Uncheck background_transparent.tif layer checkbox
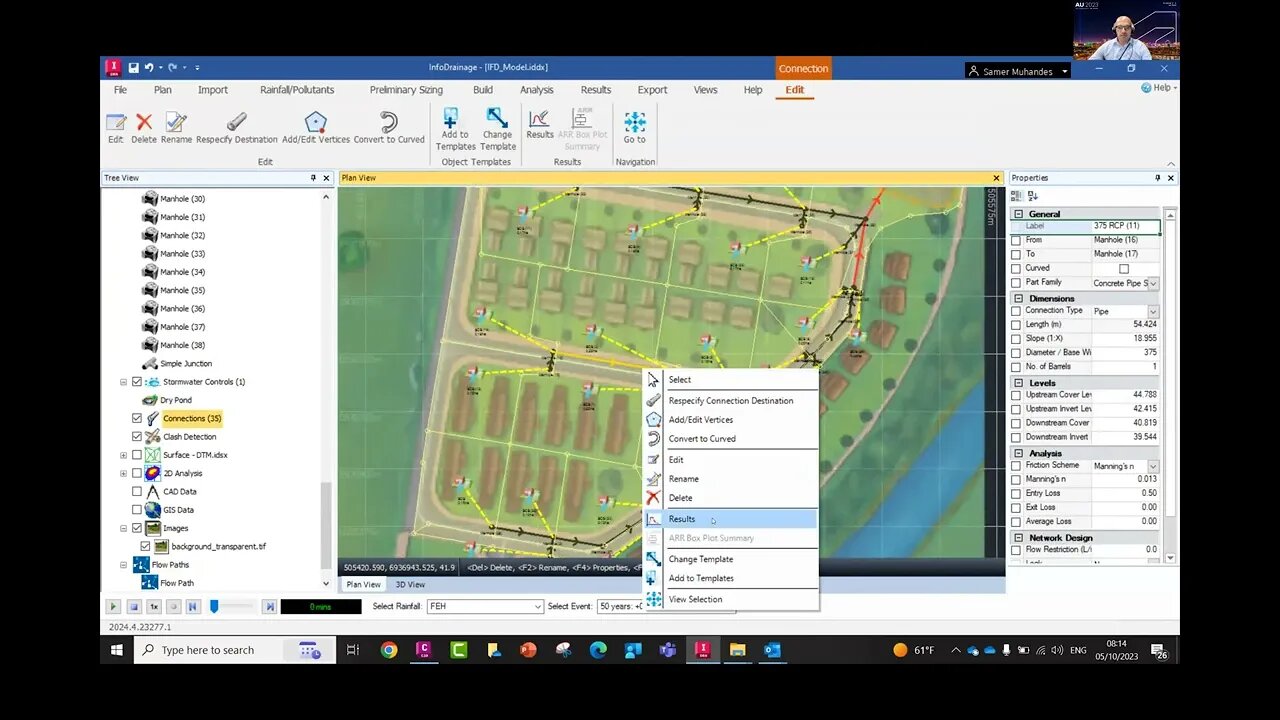Image resolution: width=1280 pixels, height=720 pixels. (146, 546)
